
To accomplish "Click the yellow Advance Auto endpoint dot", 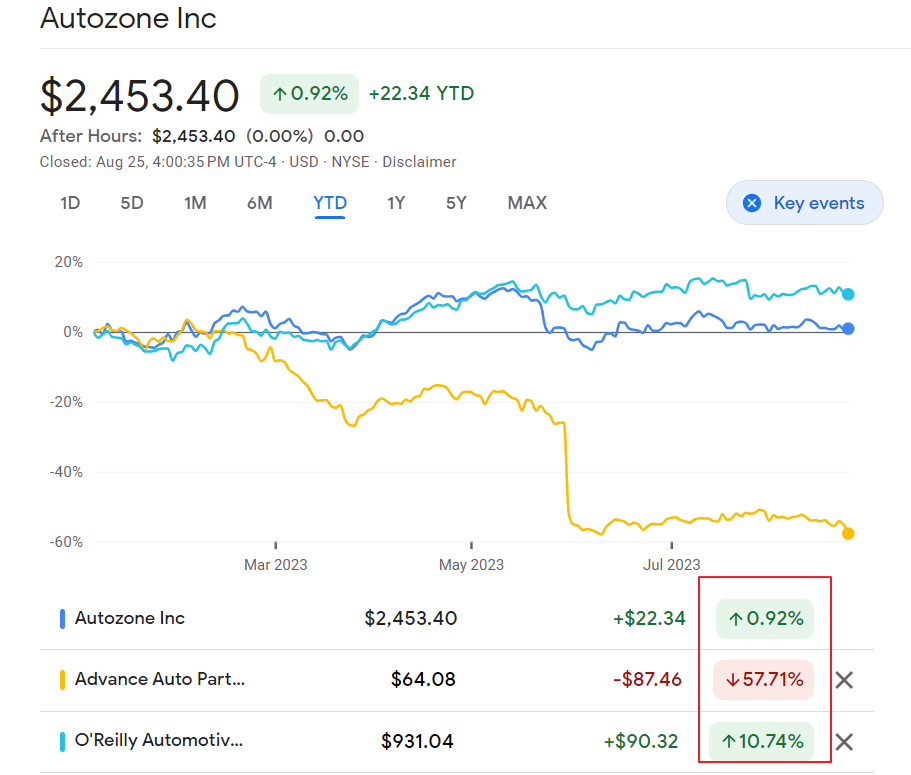I will [848, 533].
